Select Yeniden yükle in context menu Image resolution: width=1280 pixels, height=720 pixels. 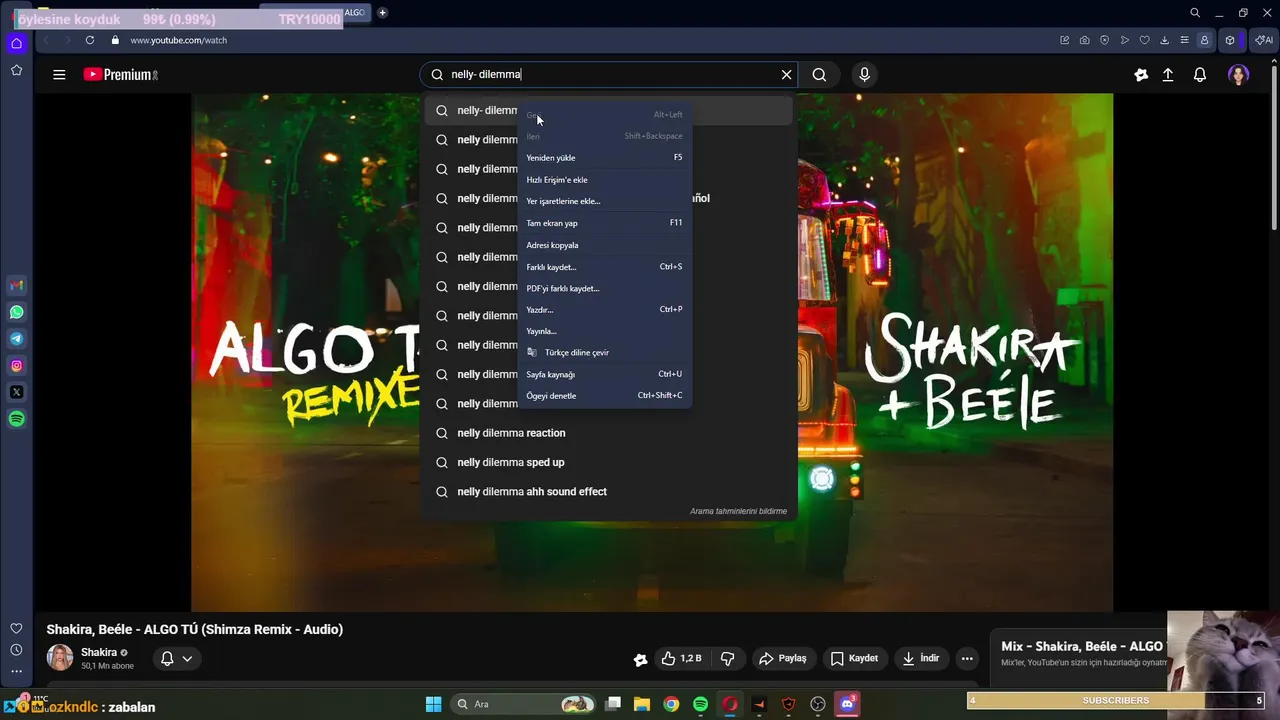604,158
